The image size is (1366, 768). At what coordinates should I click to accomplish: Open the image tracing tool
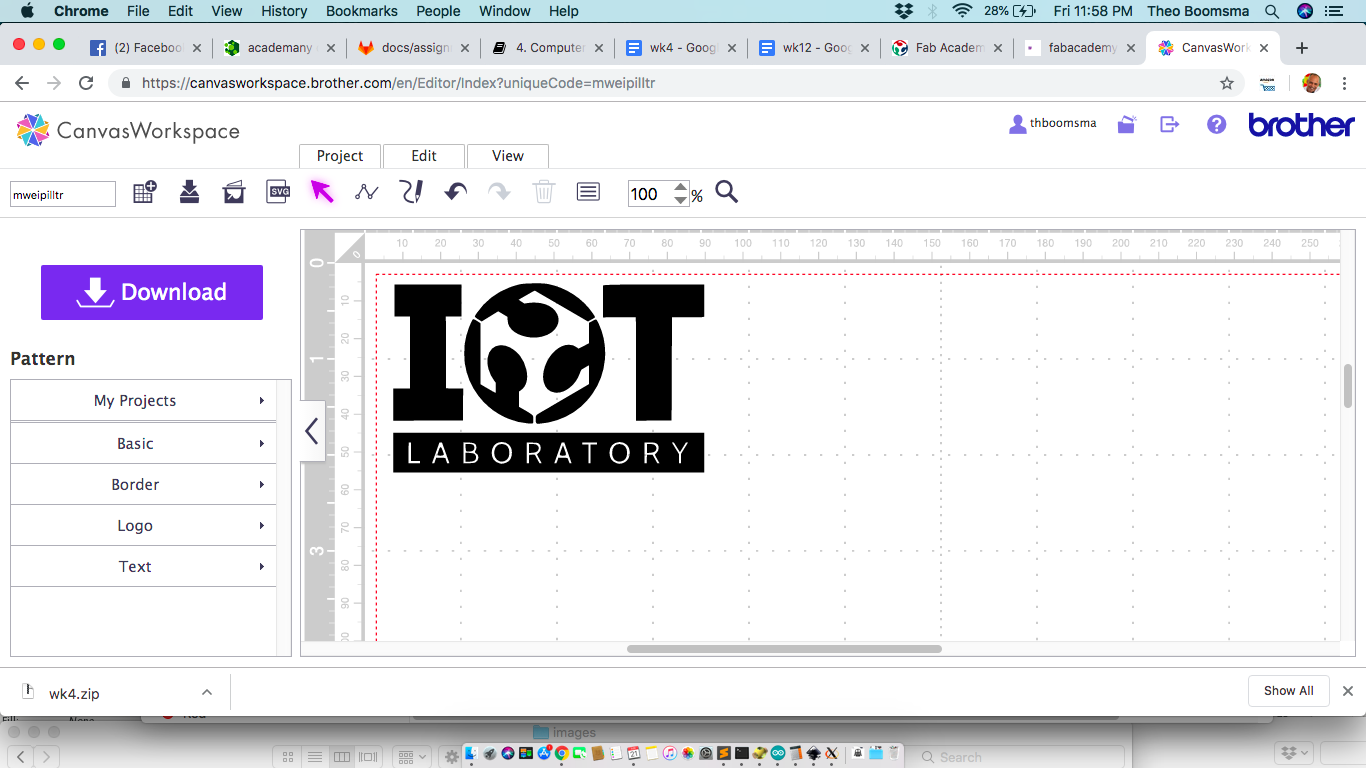click(x=234, y=192)
